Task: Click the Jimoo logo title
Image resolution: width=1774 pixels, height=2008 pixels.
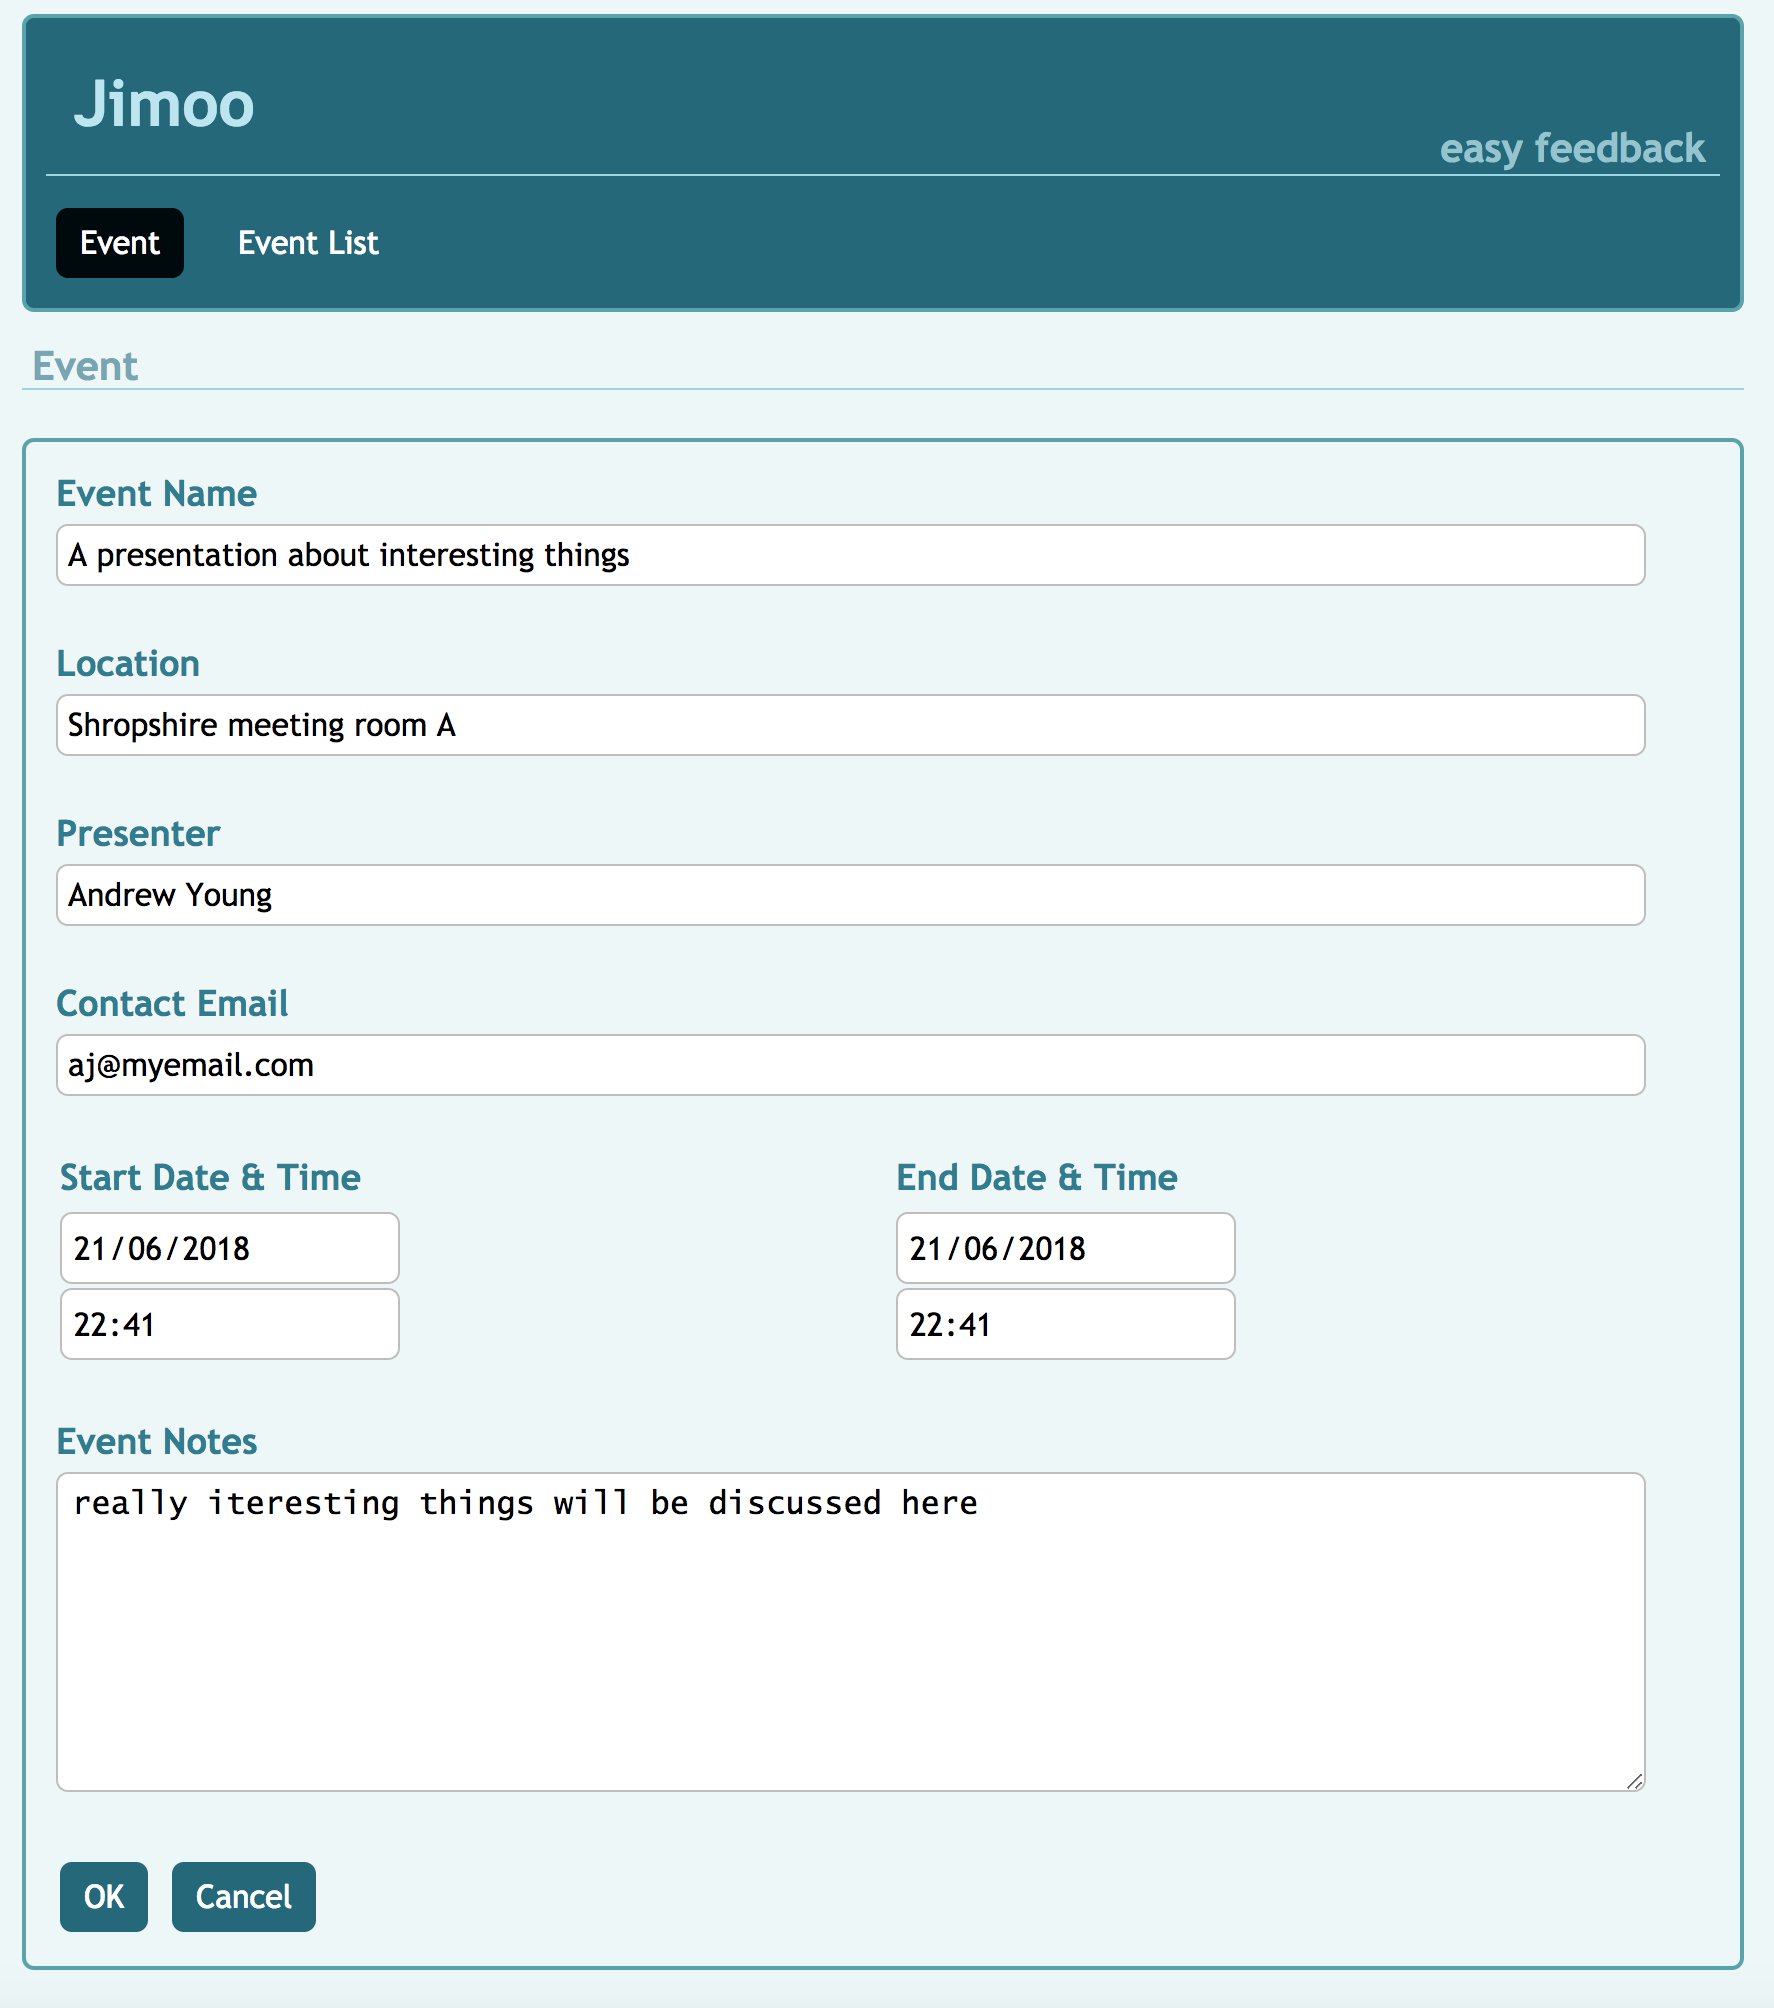Action: [x=164, y=104]
